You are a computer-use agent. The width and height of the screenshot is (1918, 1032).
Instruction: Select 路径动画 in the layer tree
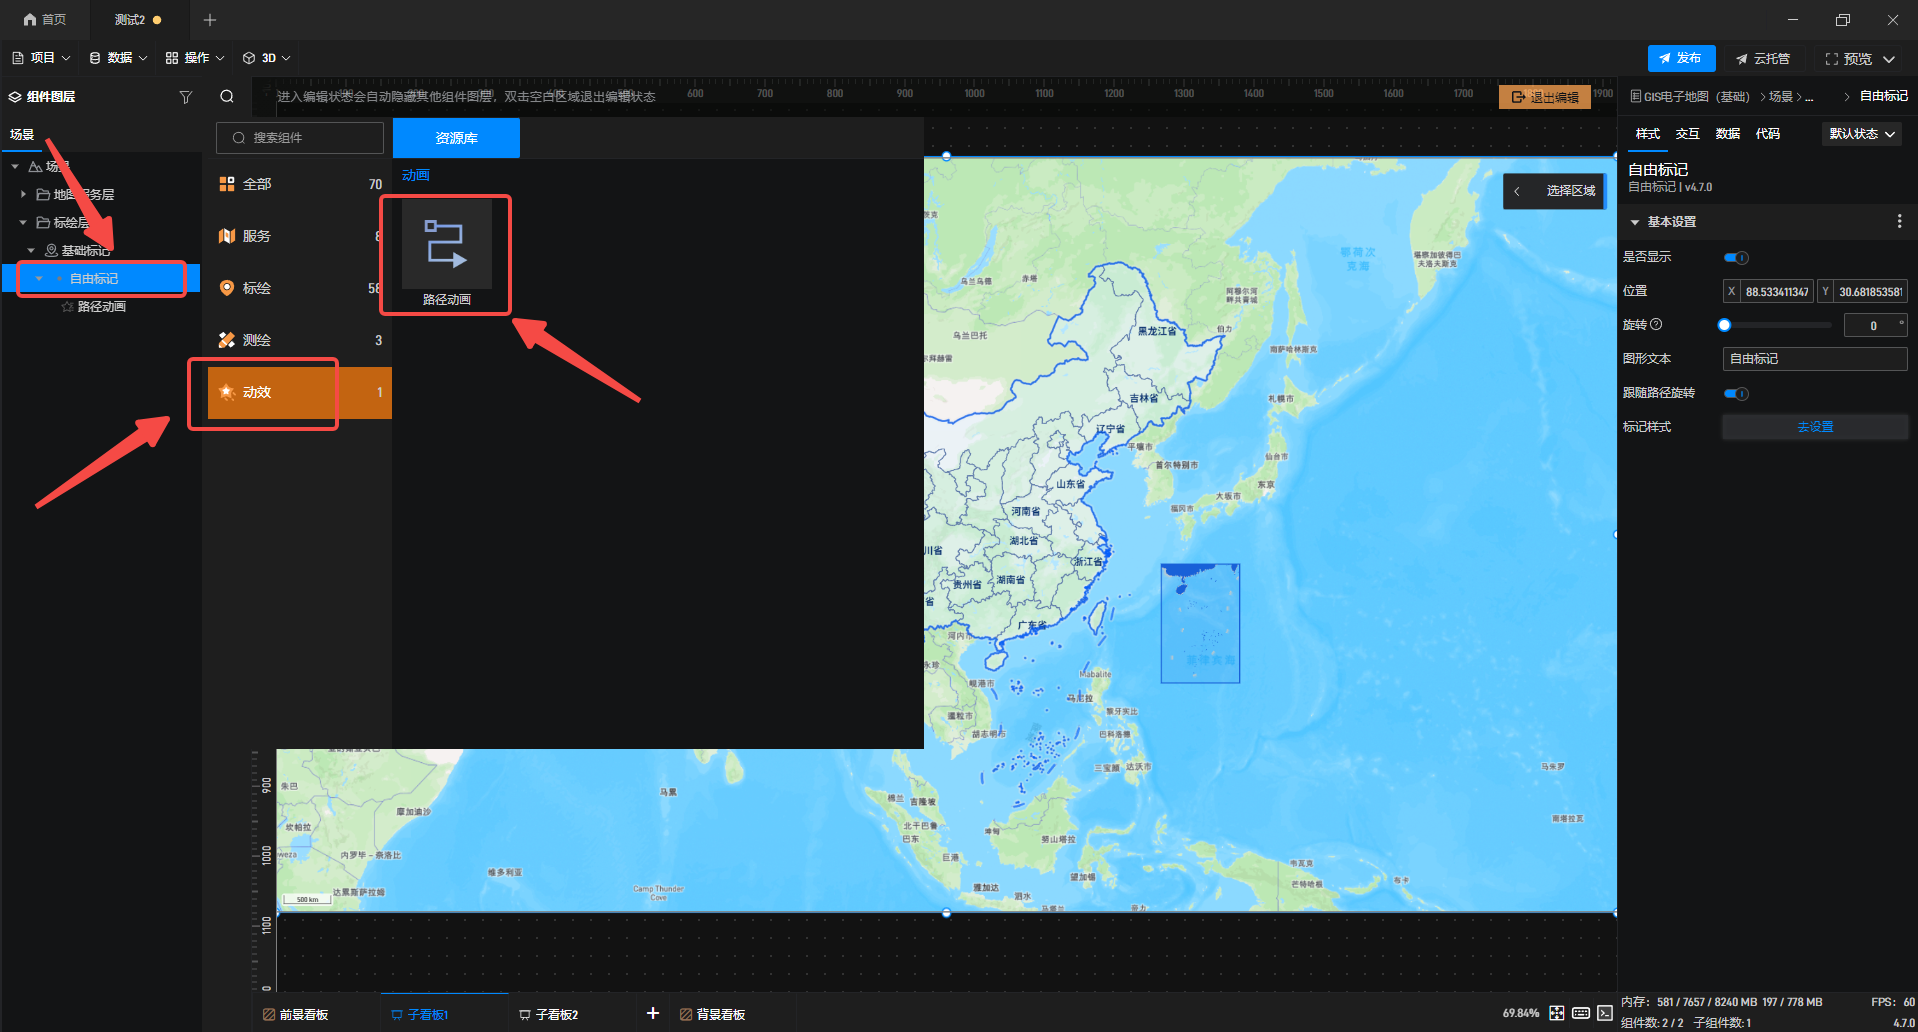point(101,307)
